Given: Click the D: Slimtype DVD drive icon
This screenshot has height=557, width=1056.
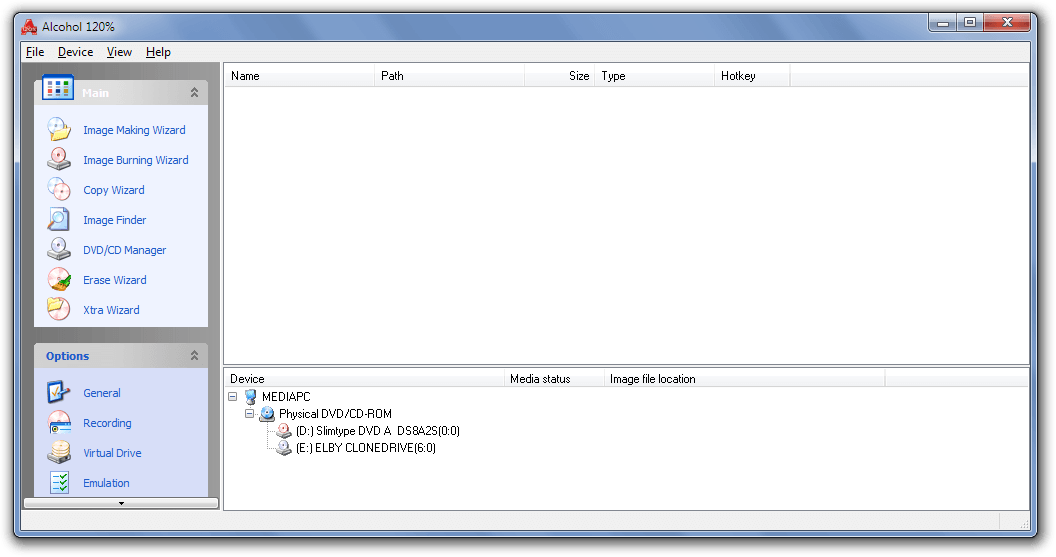Looking at the screenshot, I should click(x=284, y=430).
